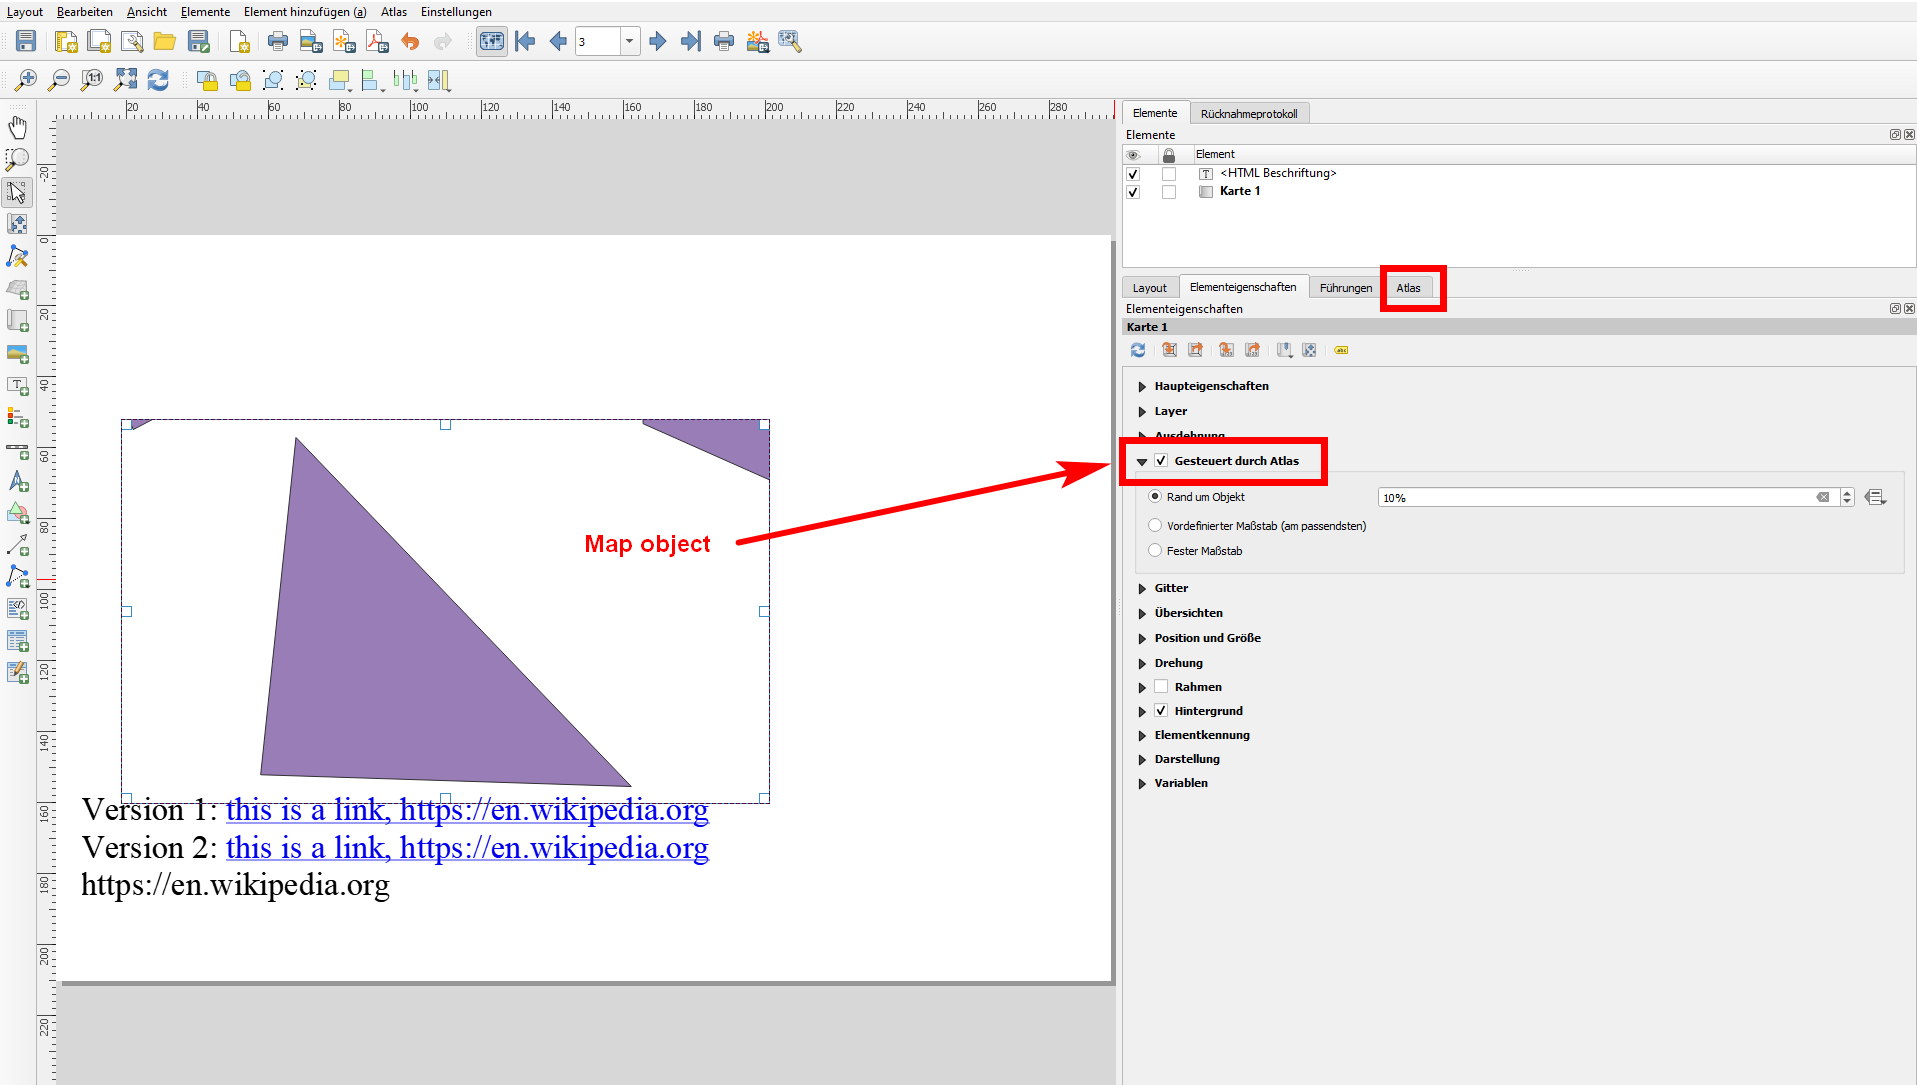The height and width of the screenshot is (1085, 1917).
Task: Enable the Rahmen checkbox
Action: click(1161, 687)
